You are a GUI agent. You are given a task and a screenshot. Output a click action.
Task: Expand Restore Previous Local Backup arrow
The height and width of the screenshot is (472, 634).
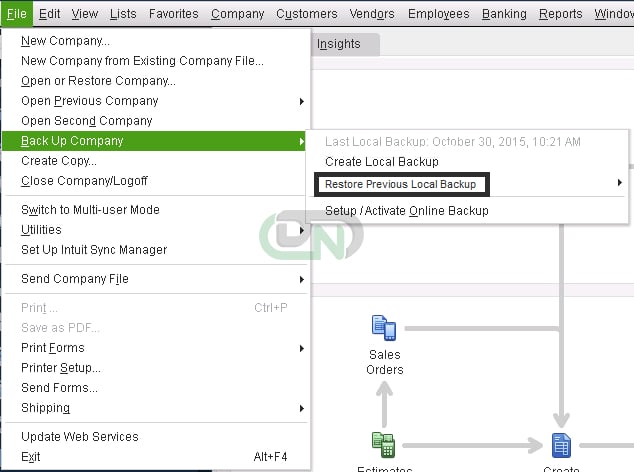click(x=619, y=182)
